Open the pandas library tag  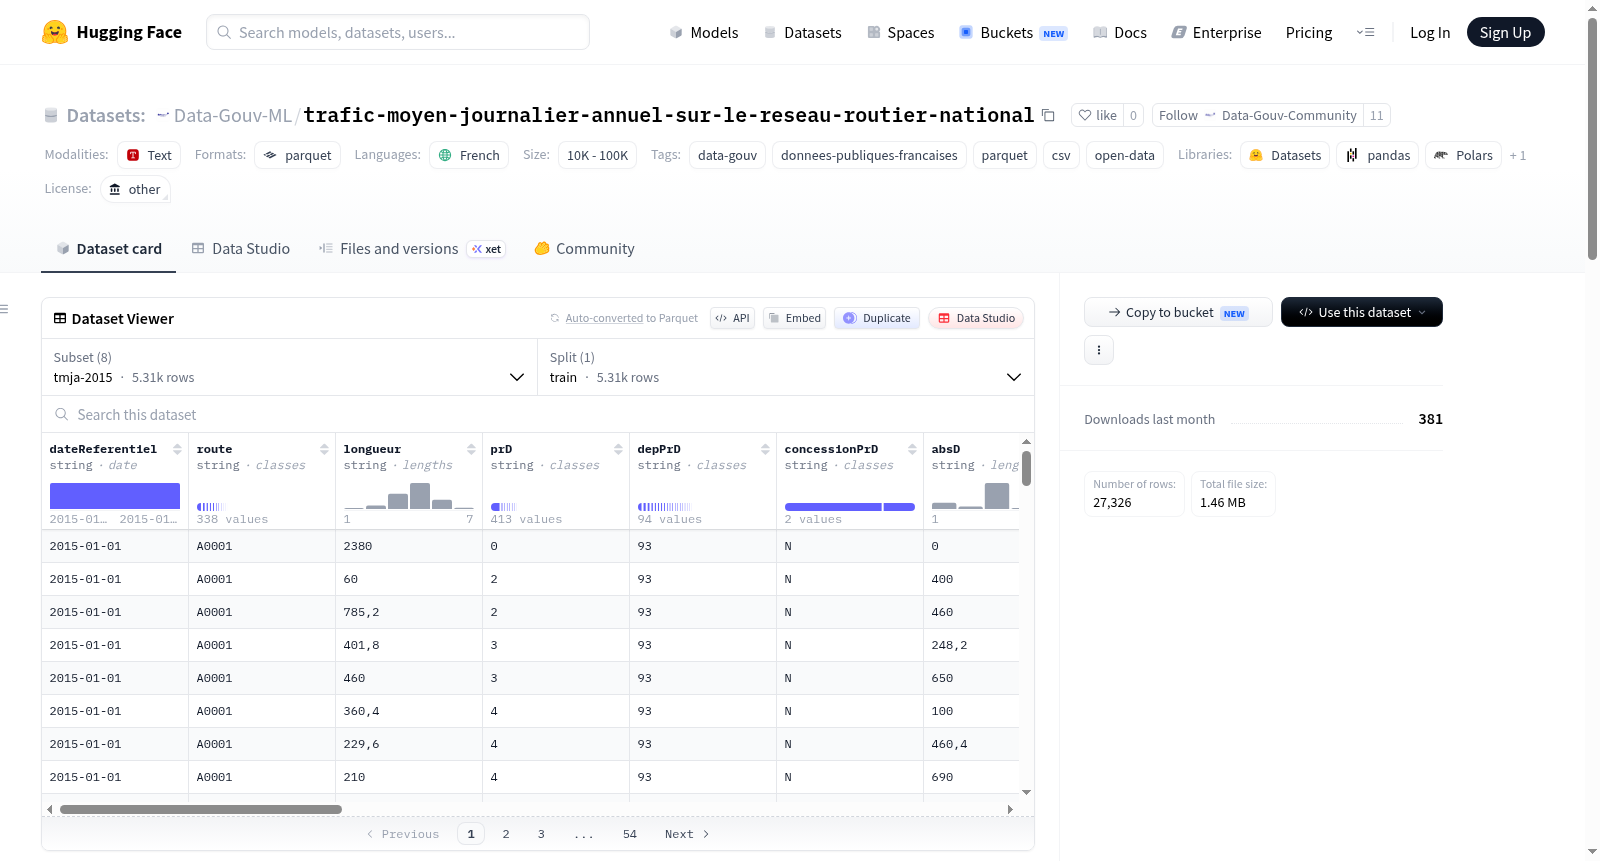pyautogui.click(x=1377, y=155)
